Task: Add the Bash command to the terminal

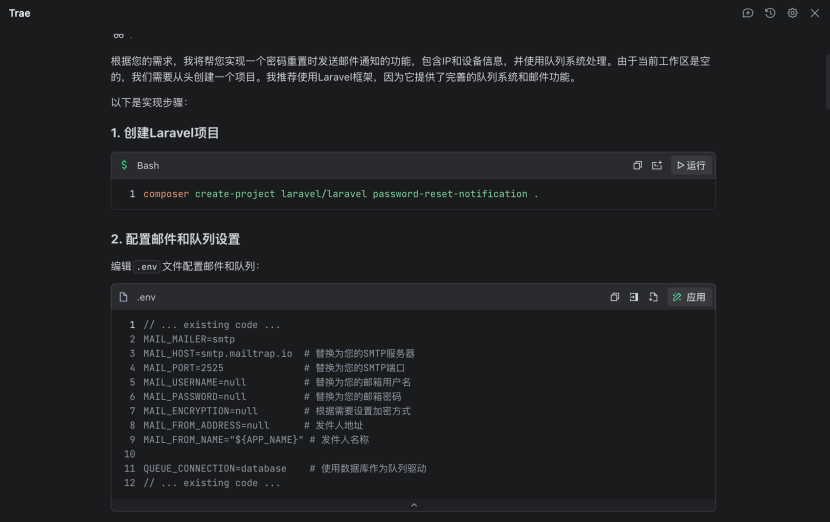Action: click(x=657, y=165)
